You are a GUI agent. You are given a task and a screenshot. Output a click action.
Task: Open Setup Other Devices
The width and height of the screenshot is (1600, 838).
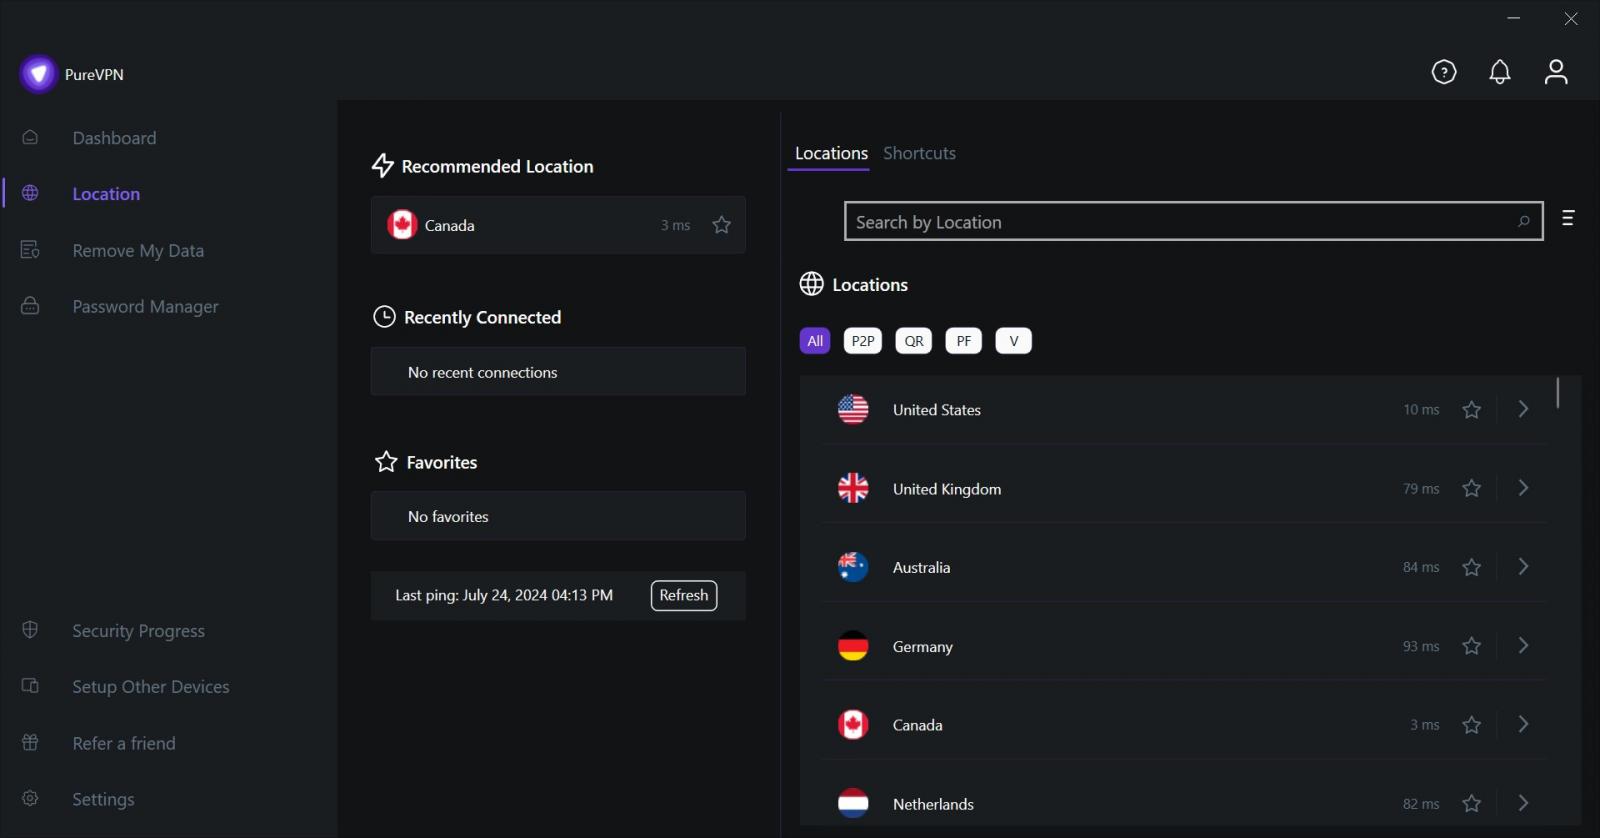tap(150, 686)
